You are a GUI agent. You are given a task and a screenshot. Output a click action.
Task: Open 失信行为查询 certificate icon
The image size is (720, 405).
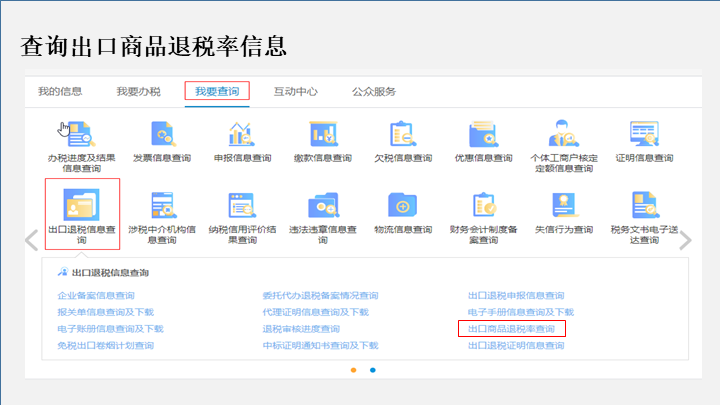(564, 205)
